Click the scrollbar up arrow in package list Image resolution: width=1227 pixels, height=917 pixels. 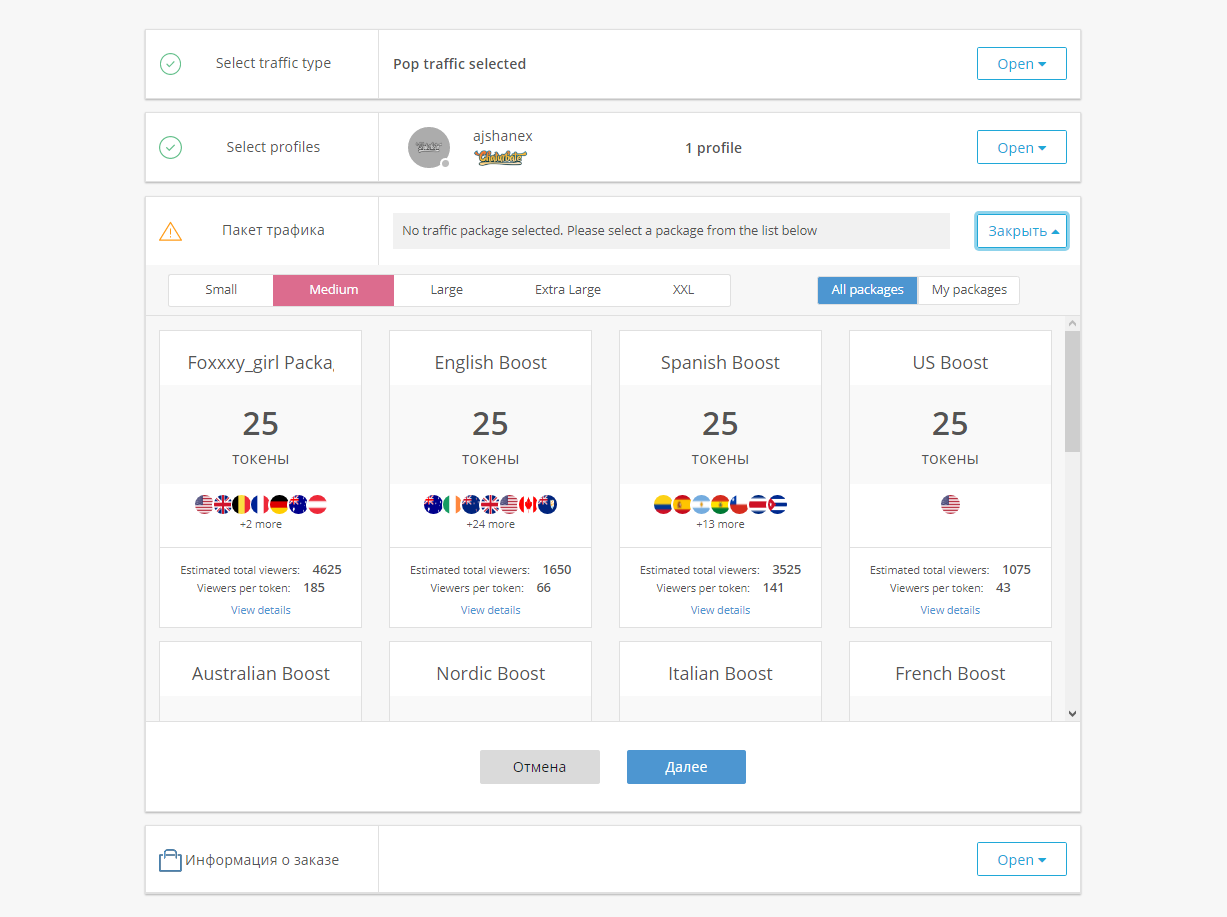click(1072, 324)
